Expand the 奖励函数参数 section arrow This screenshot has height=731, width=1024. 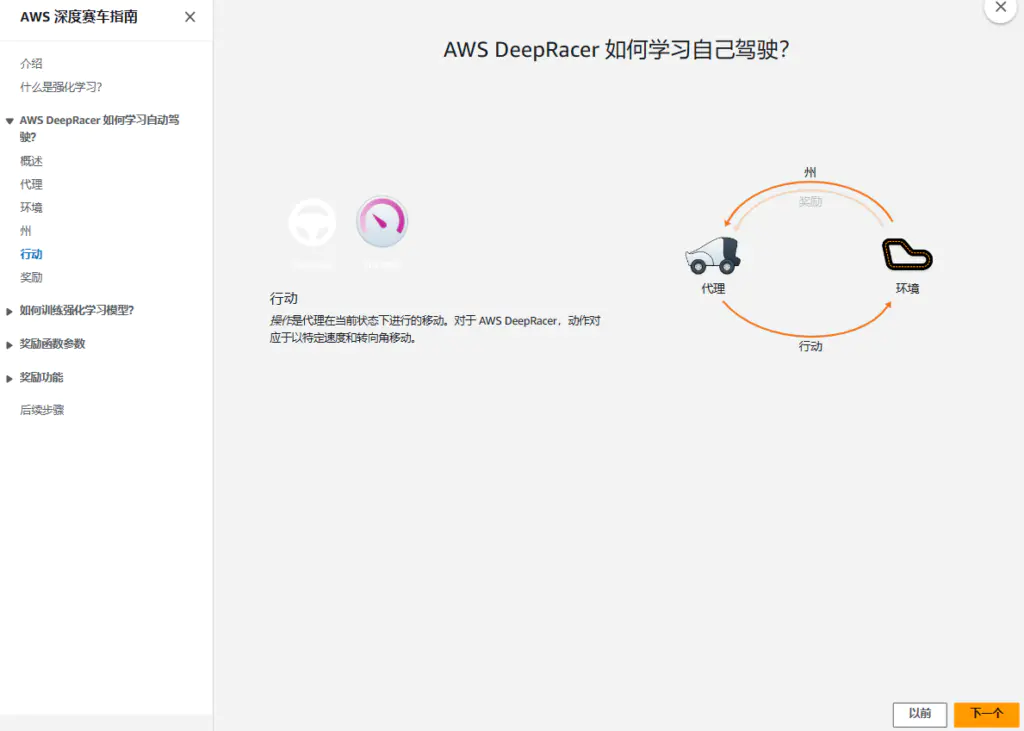[x=9, y=345]
